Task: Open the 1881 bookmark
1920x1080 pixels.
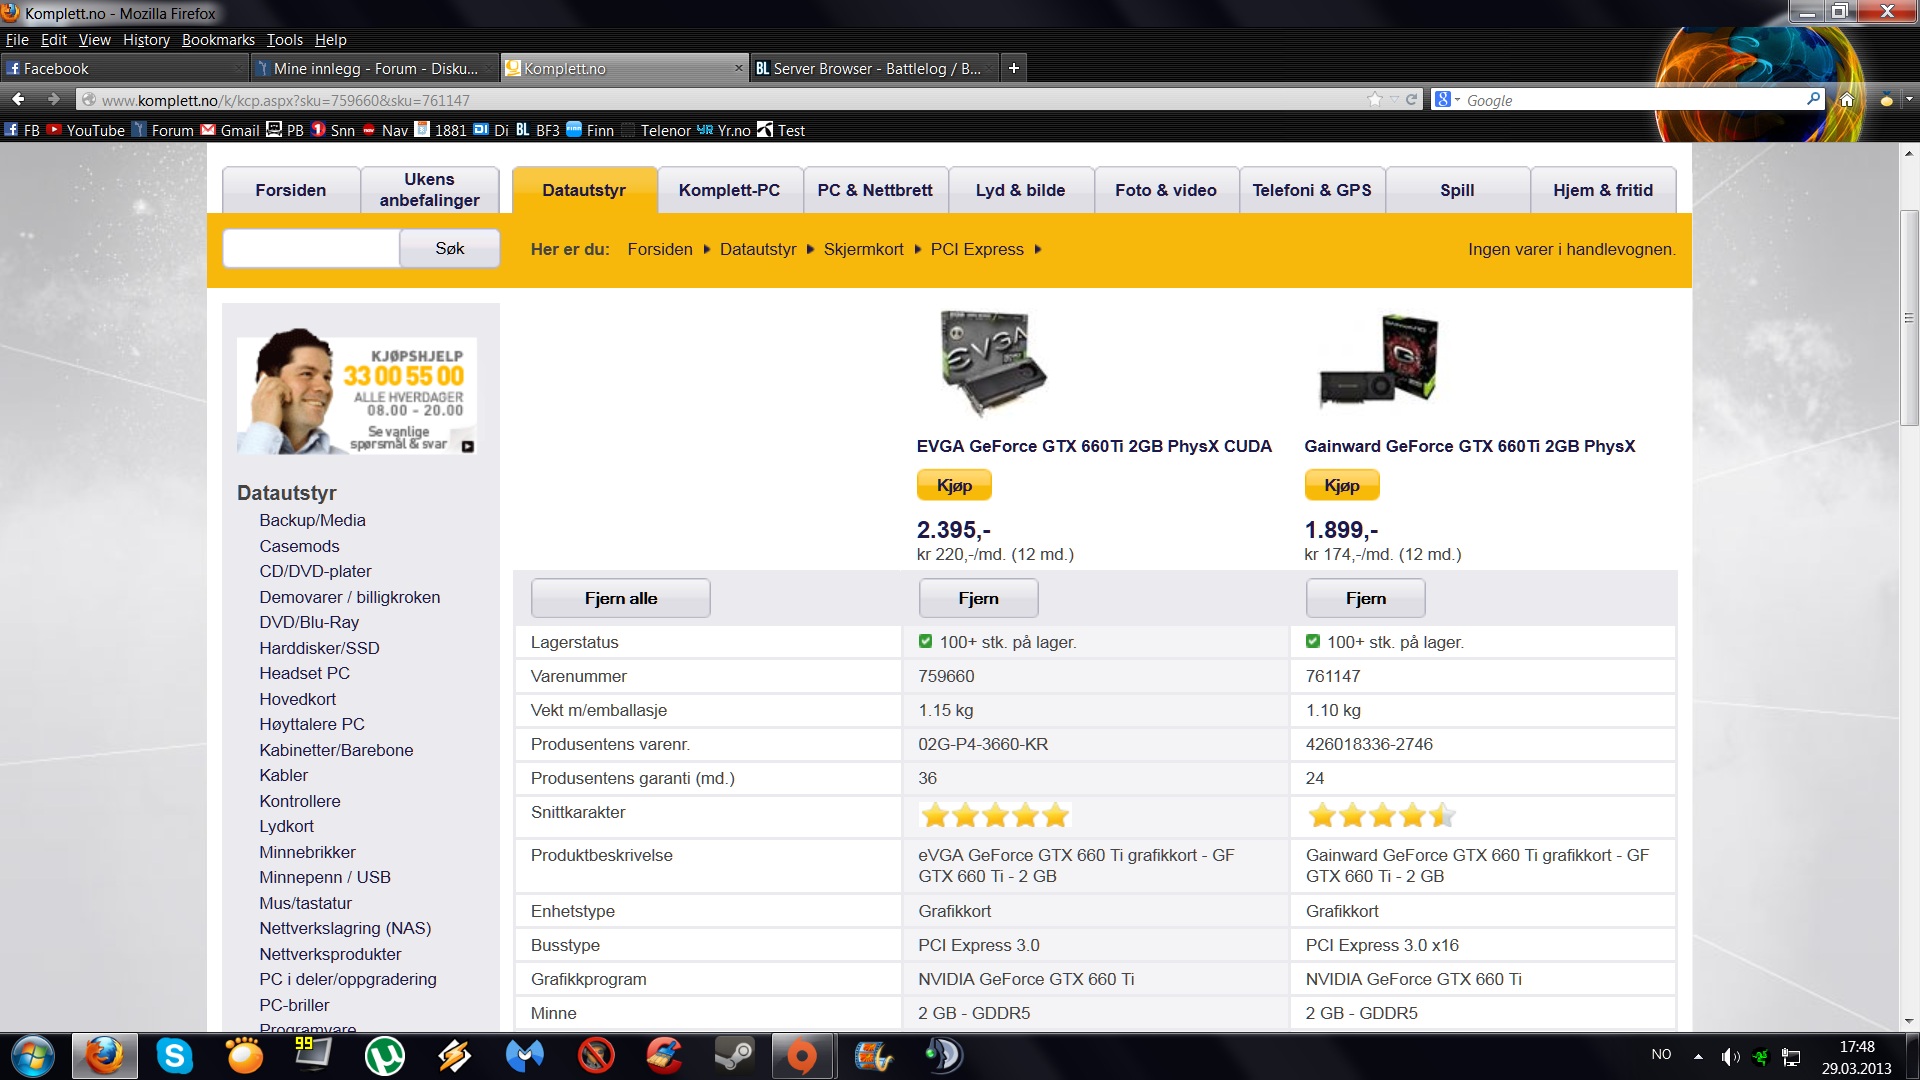Action: pyautogui.click(x=441, y=130)
